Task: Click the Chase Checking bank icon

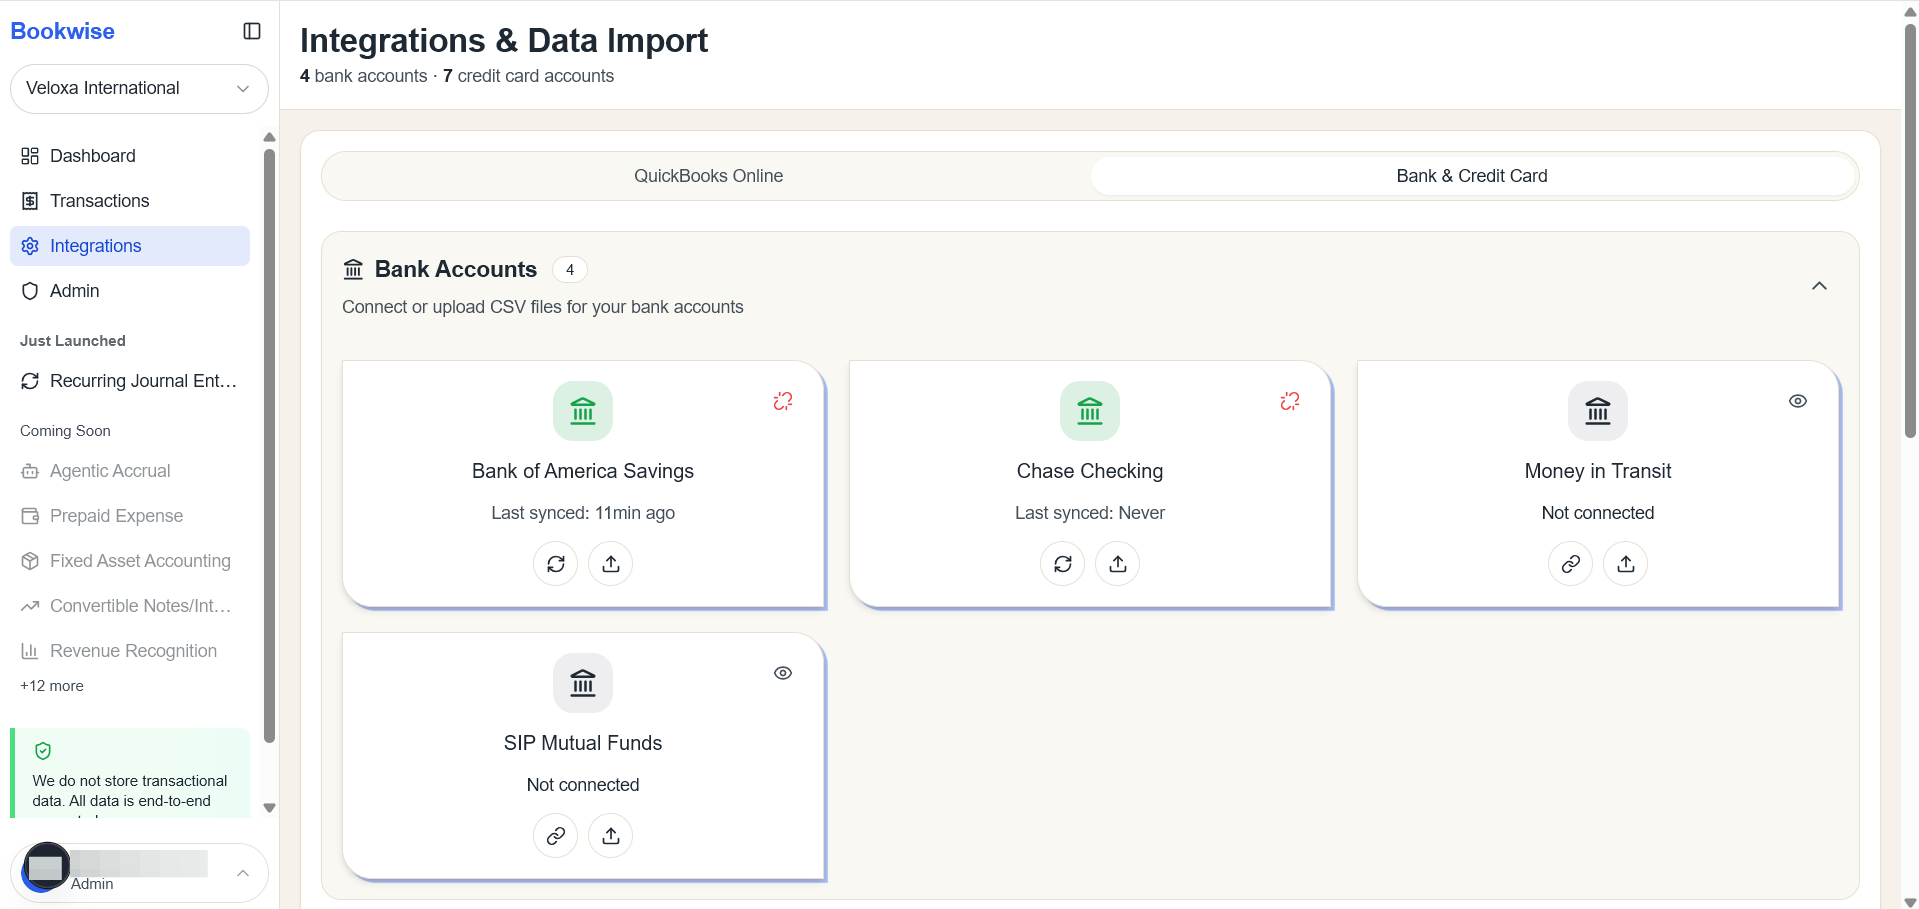Action: click(1090, 411)
